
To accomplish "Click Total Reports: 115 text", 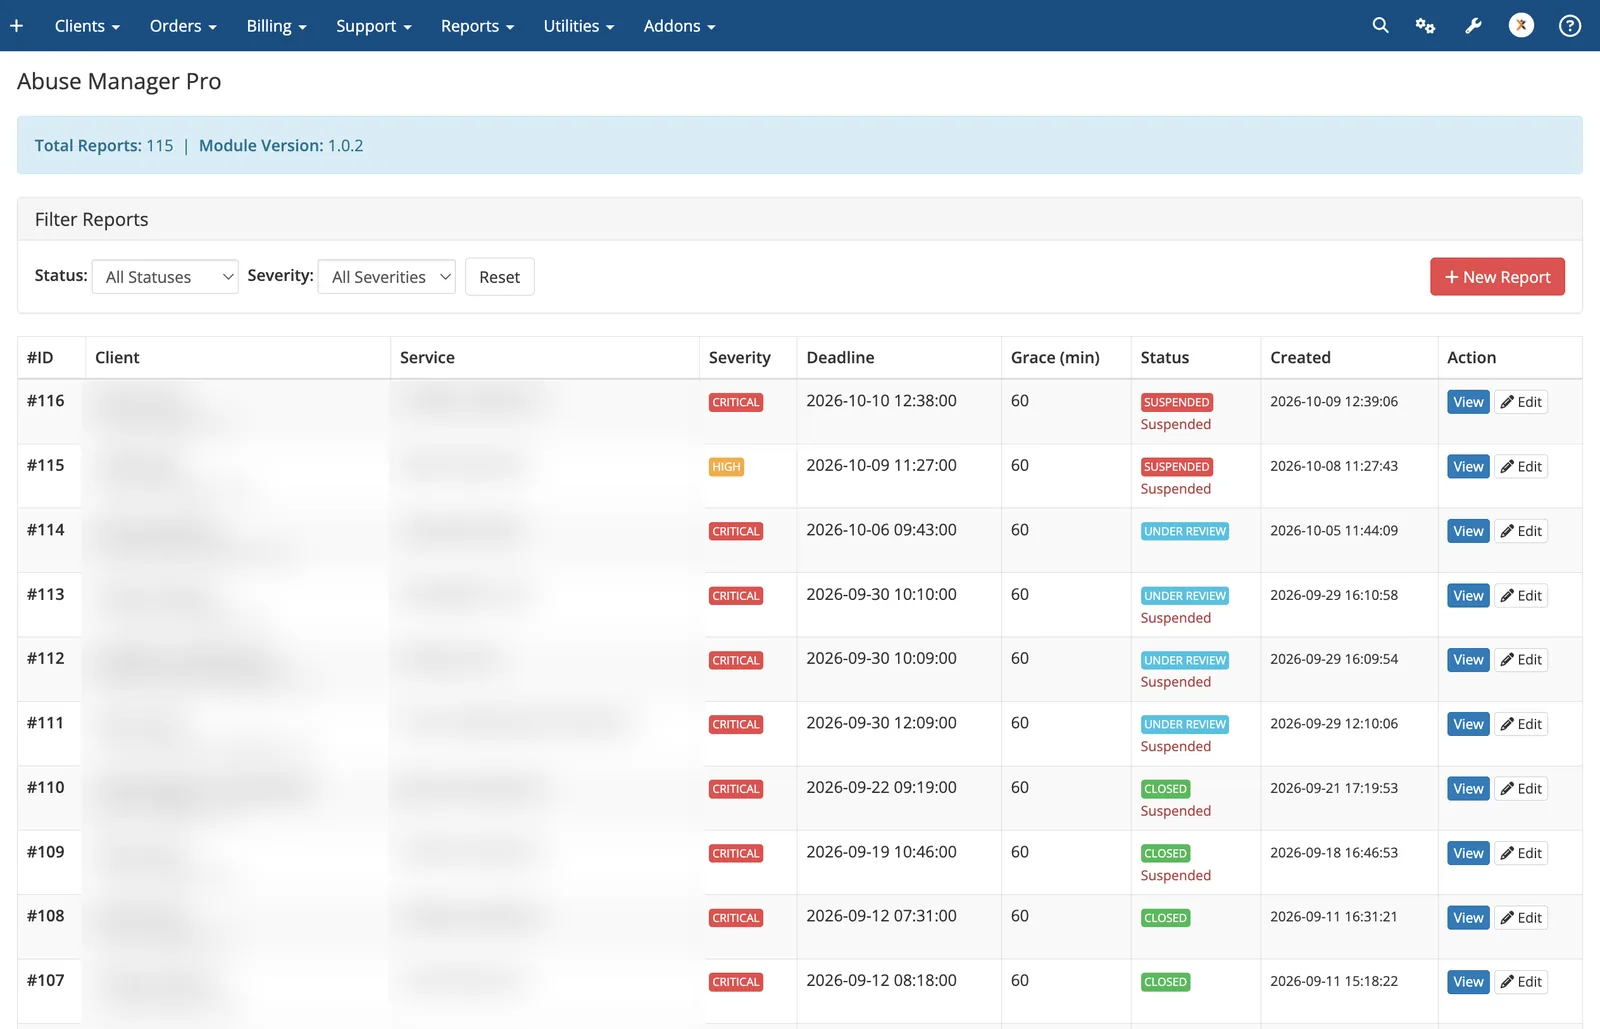I will (104, 146).
